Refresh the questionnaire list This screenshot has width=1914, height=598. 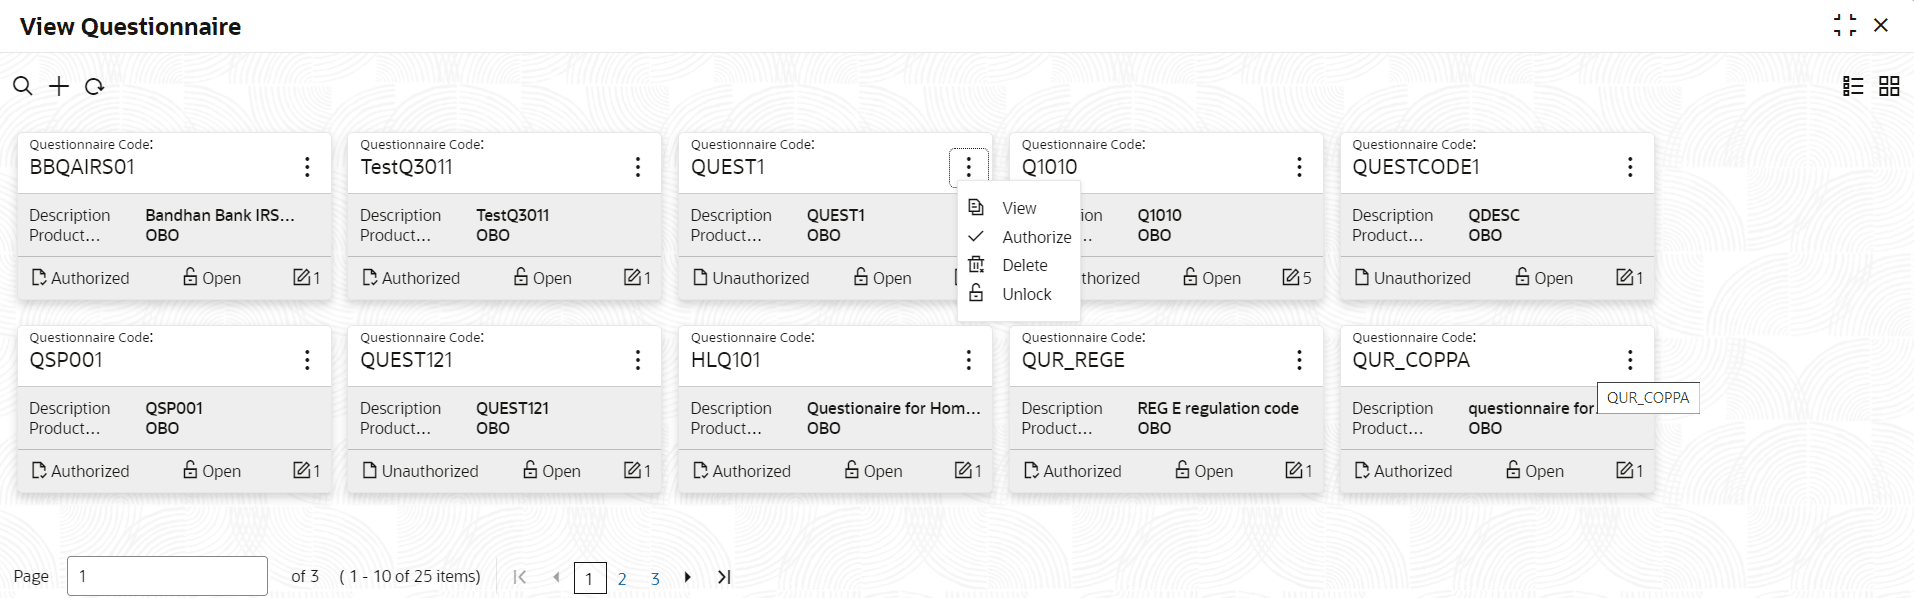tap(95, 87)
